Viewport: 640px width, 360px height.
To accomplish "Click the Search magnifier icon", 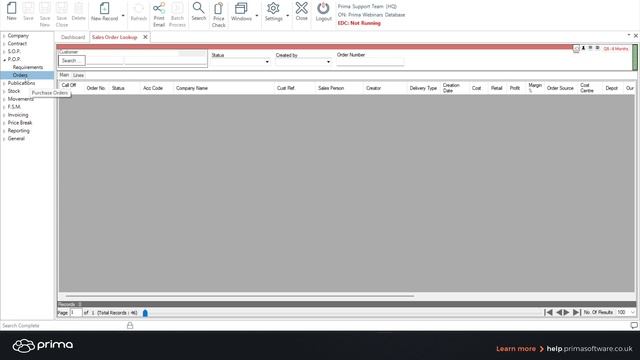I will click(x=198, y=8).
